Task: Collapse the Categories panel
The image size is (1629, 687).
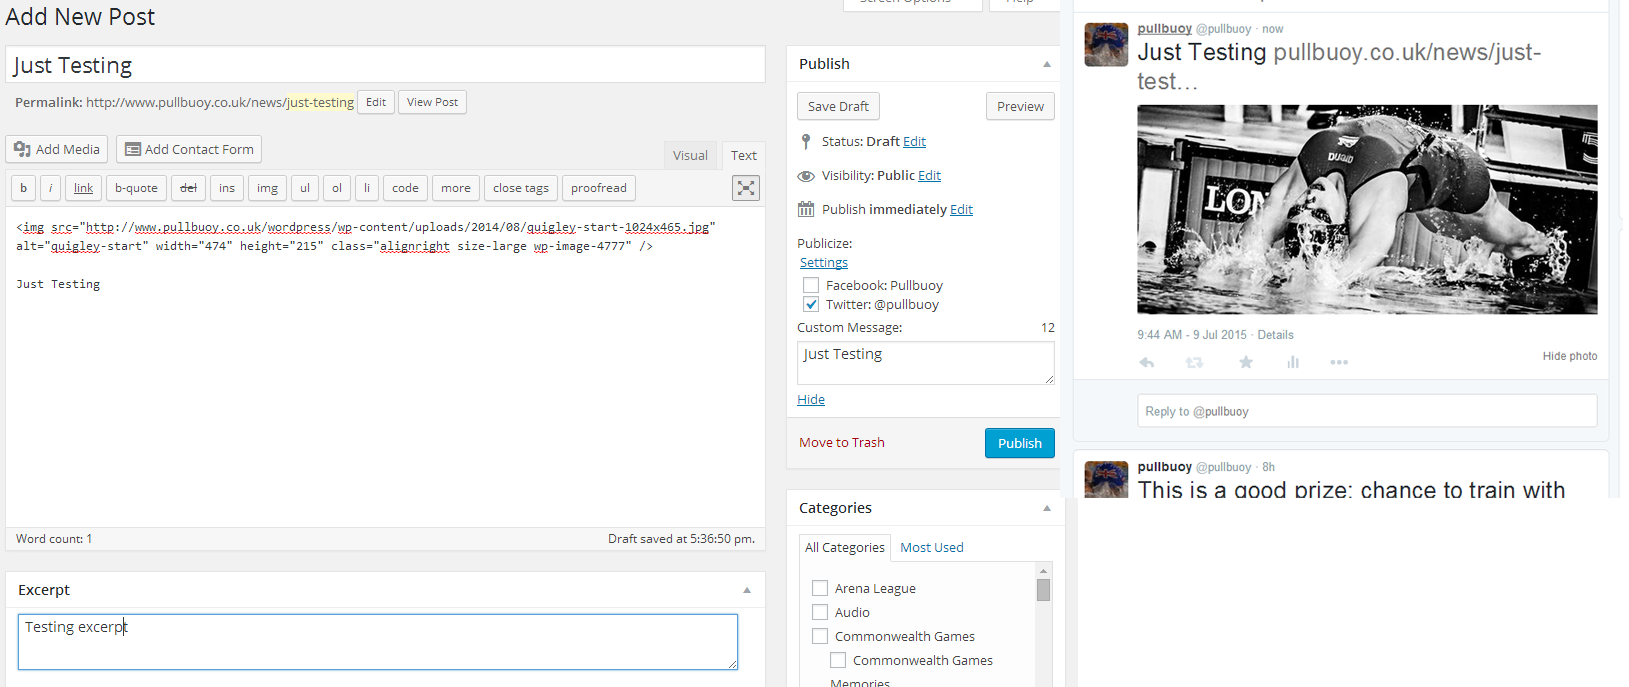Action: pos(1047,508)
